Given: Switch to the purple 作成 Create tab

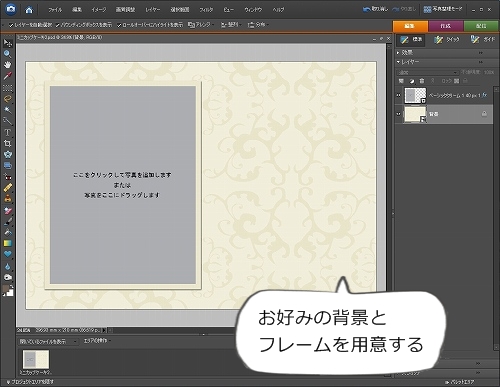Looking at the screenshot, I should (446, 26).
